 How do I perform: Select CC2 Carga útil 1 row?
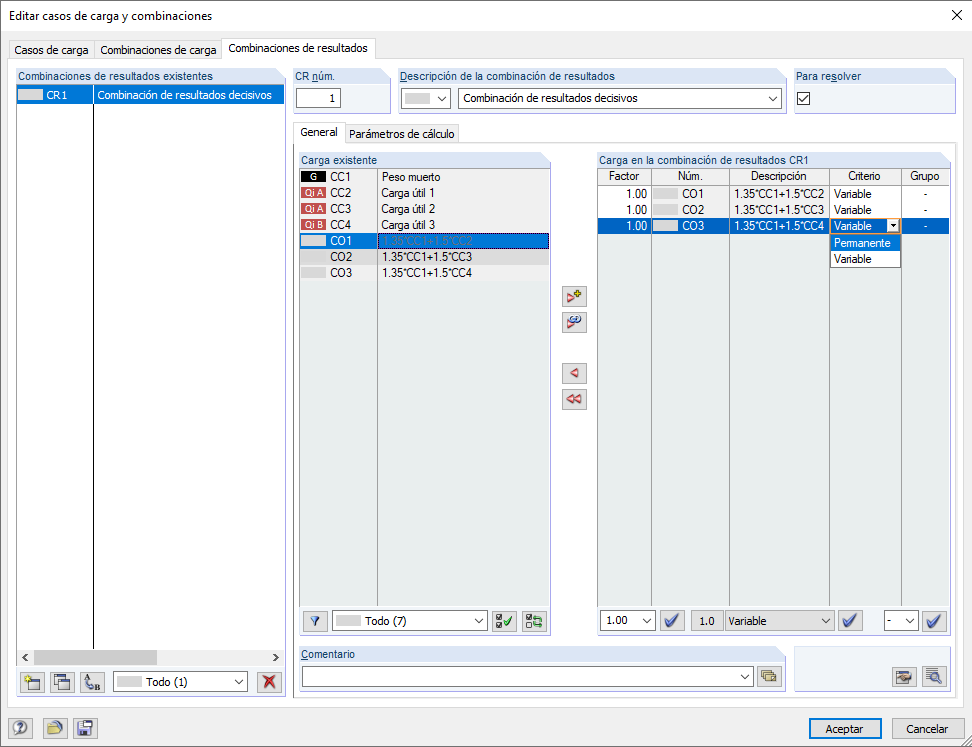pos(424,193)
